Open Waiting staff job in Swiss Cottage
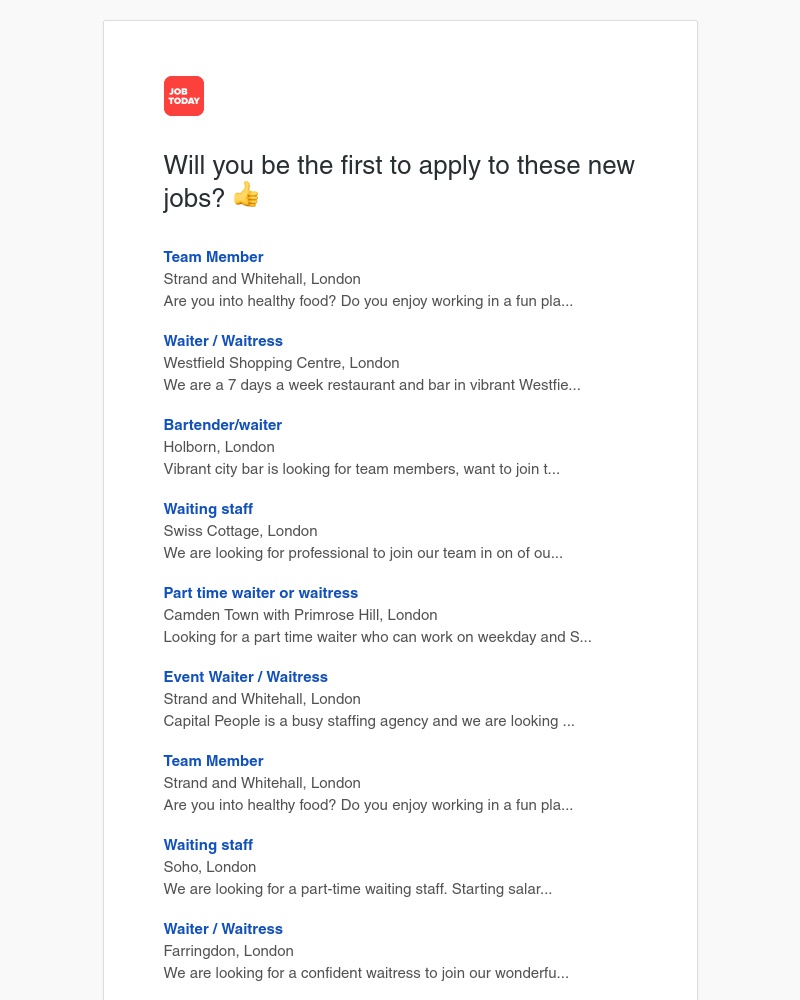 coord(208,510)
